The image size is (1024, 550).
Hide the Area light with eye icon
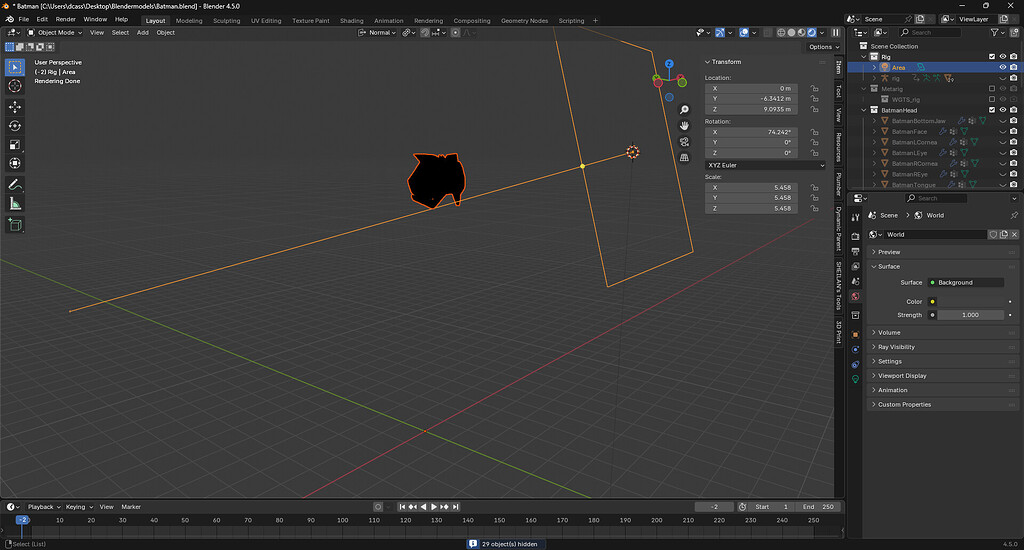1002,67
